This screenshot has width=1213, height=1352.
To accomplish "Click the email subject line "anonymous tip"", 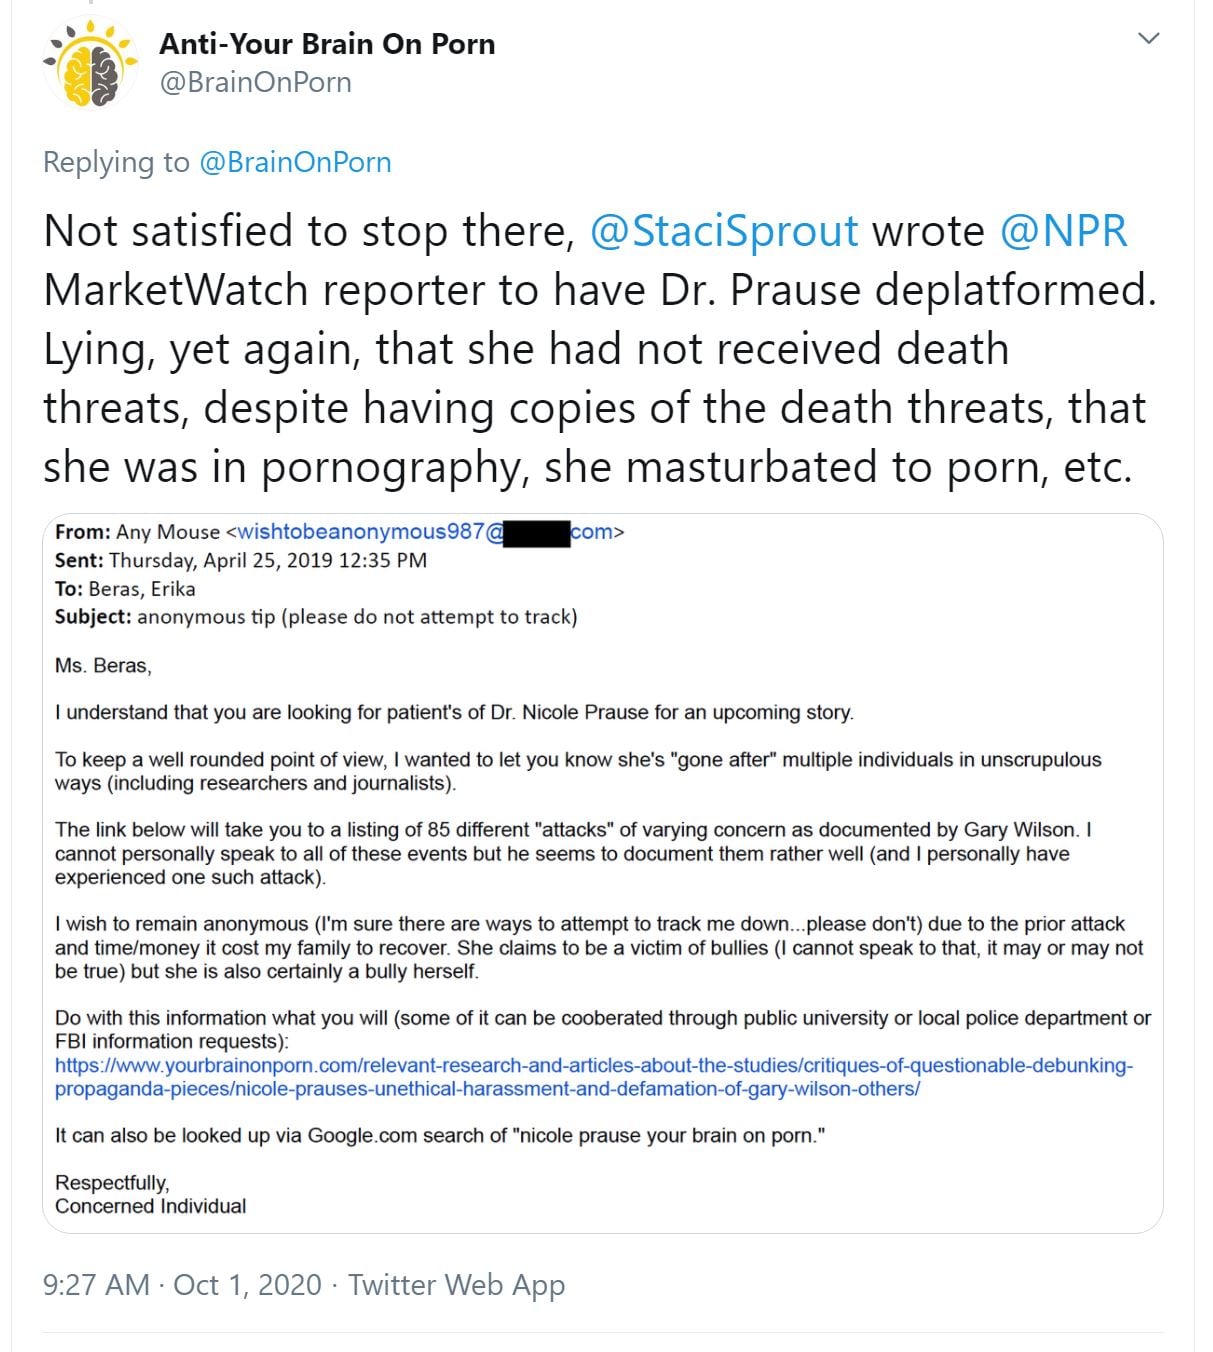I will point(316,617).
